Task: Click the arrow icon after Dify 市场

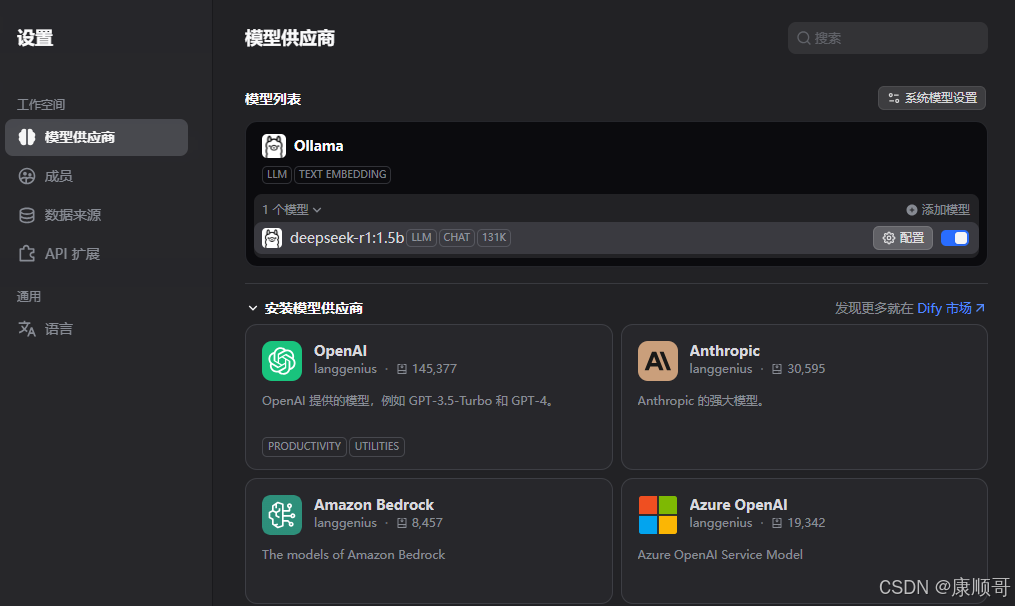Action: (x=980, y=308)
